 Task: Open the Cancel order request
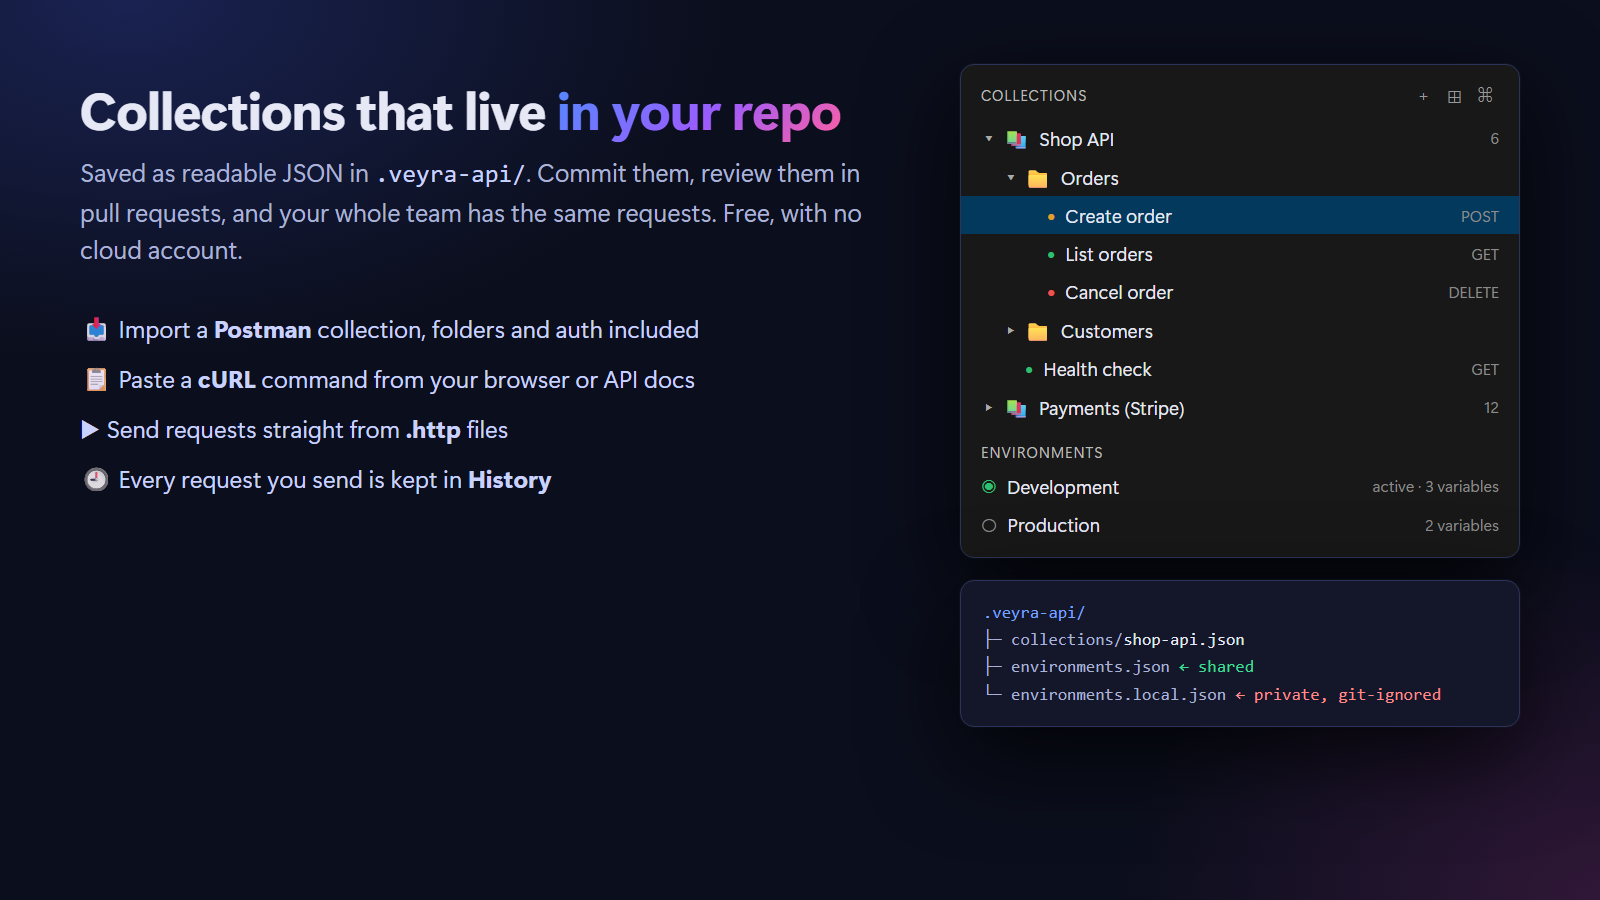pyautogui.click(x=1240, y=292)
